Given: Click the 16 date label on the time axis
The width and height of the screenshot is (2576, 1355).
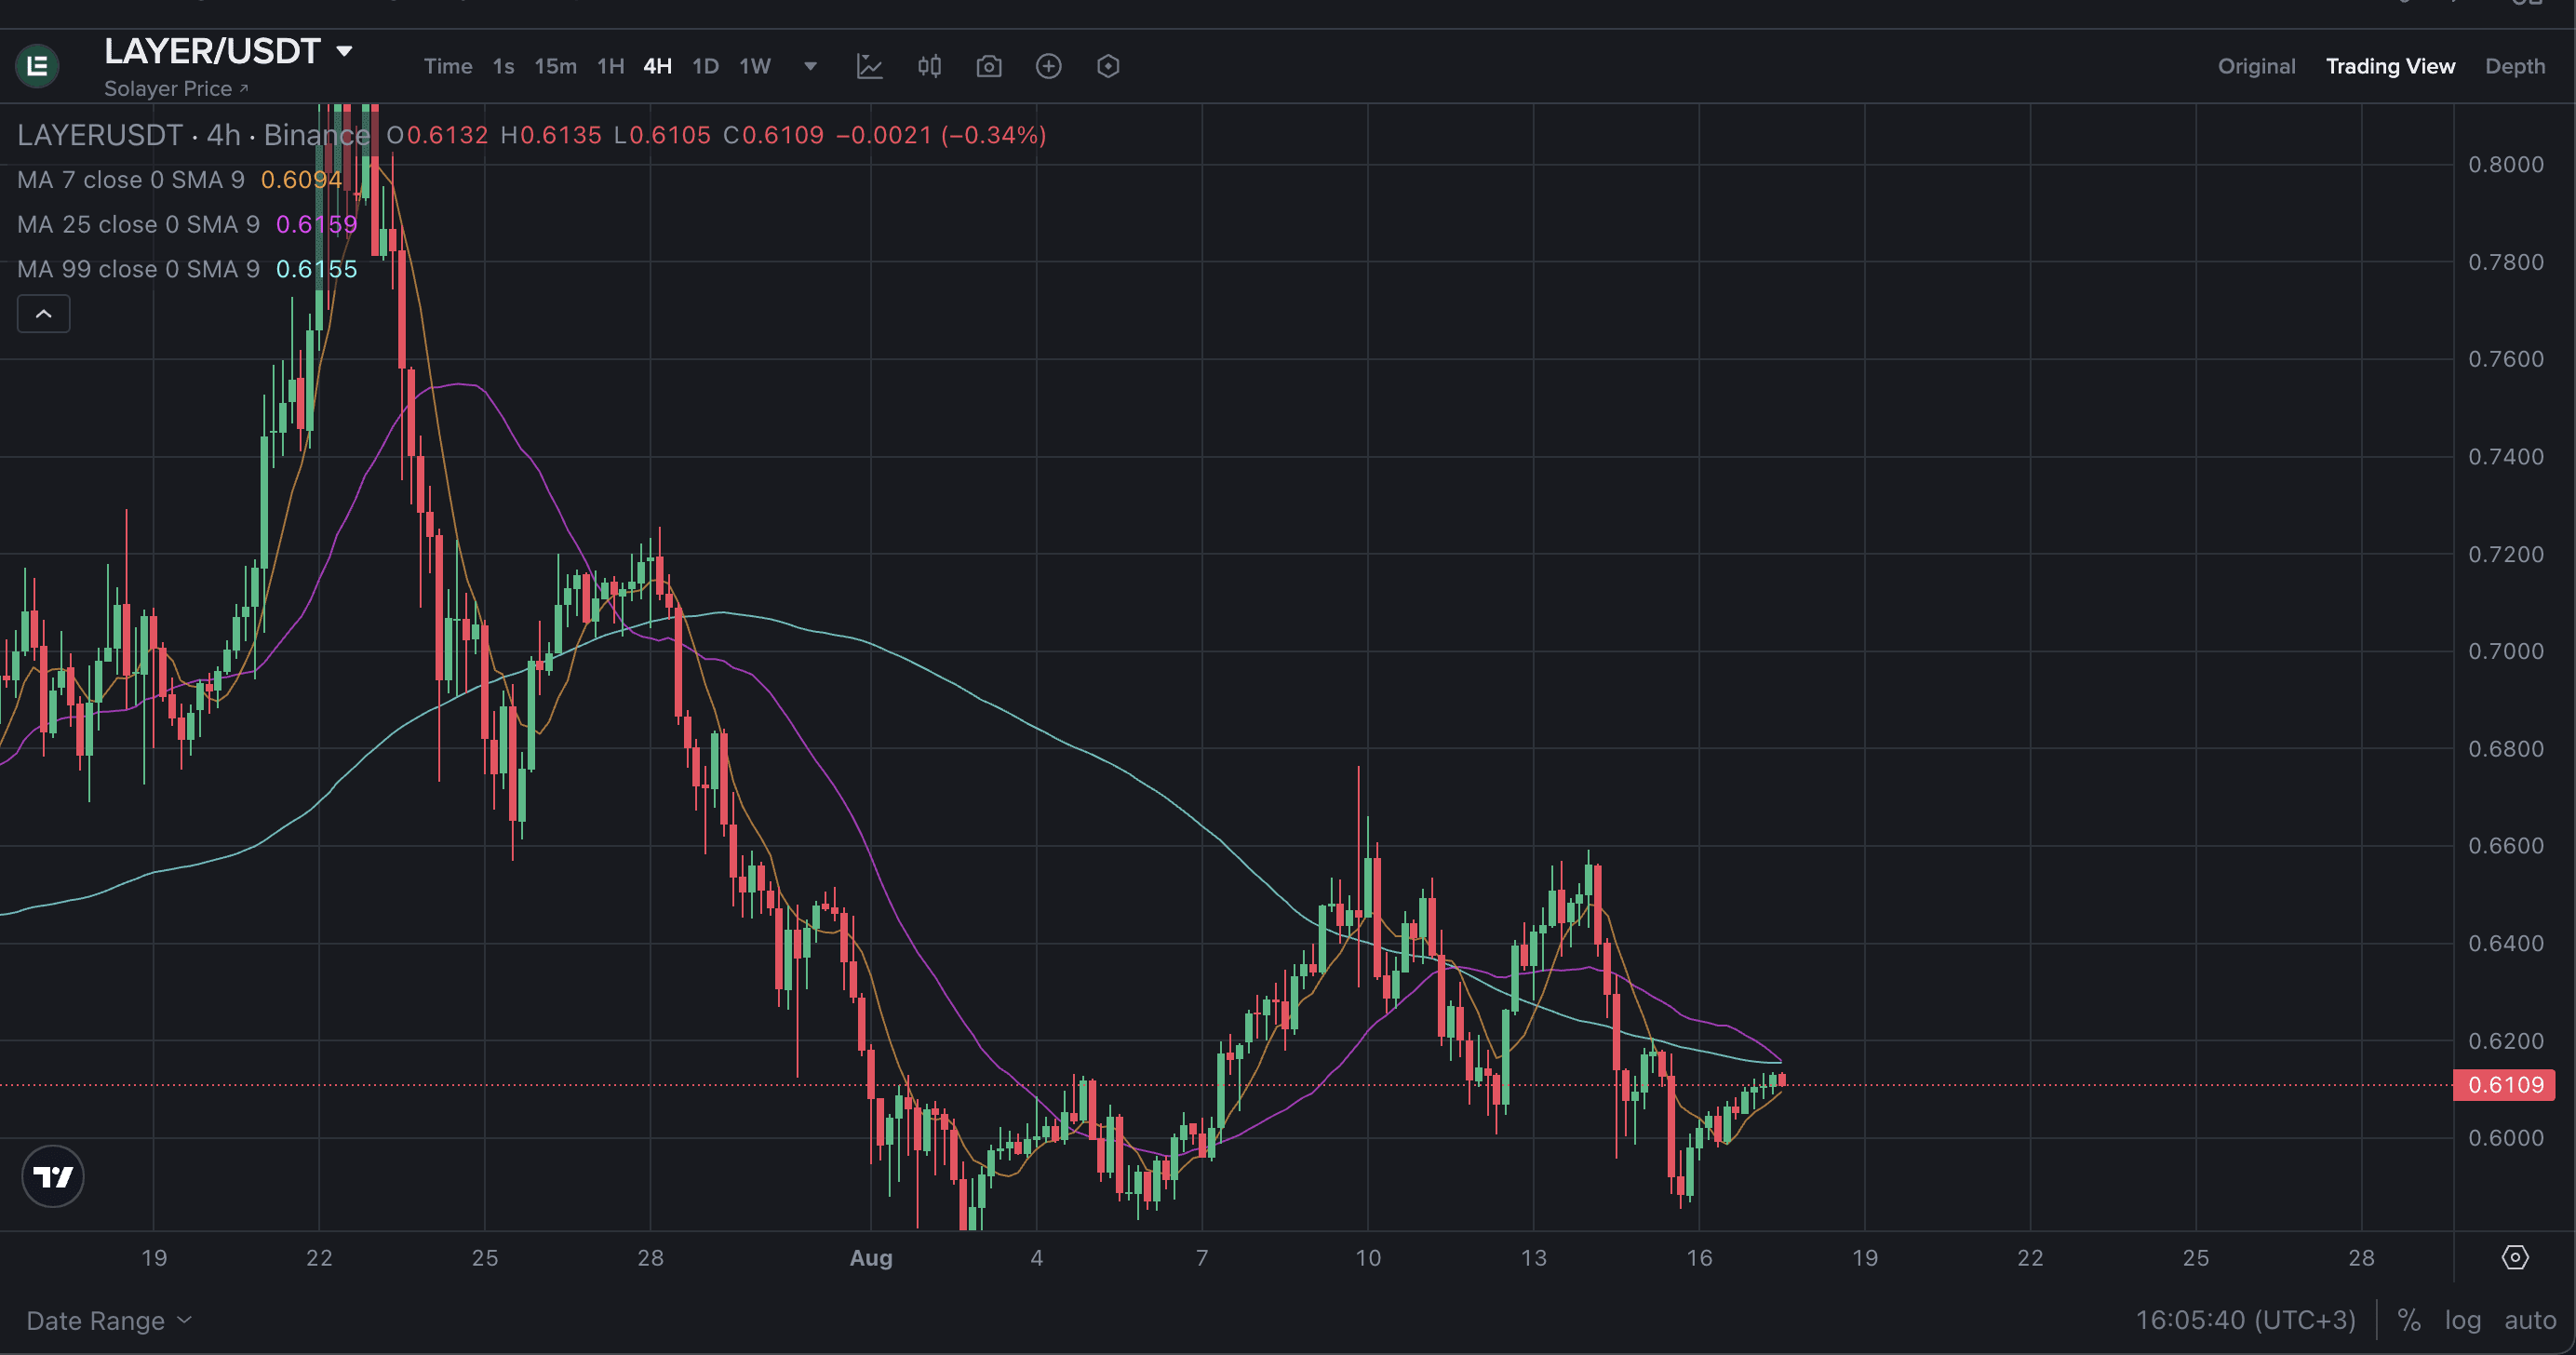Looking at the screenshot, I should [1699, 1258].
